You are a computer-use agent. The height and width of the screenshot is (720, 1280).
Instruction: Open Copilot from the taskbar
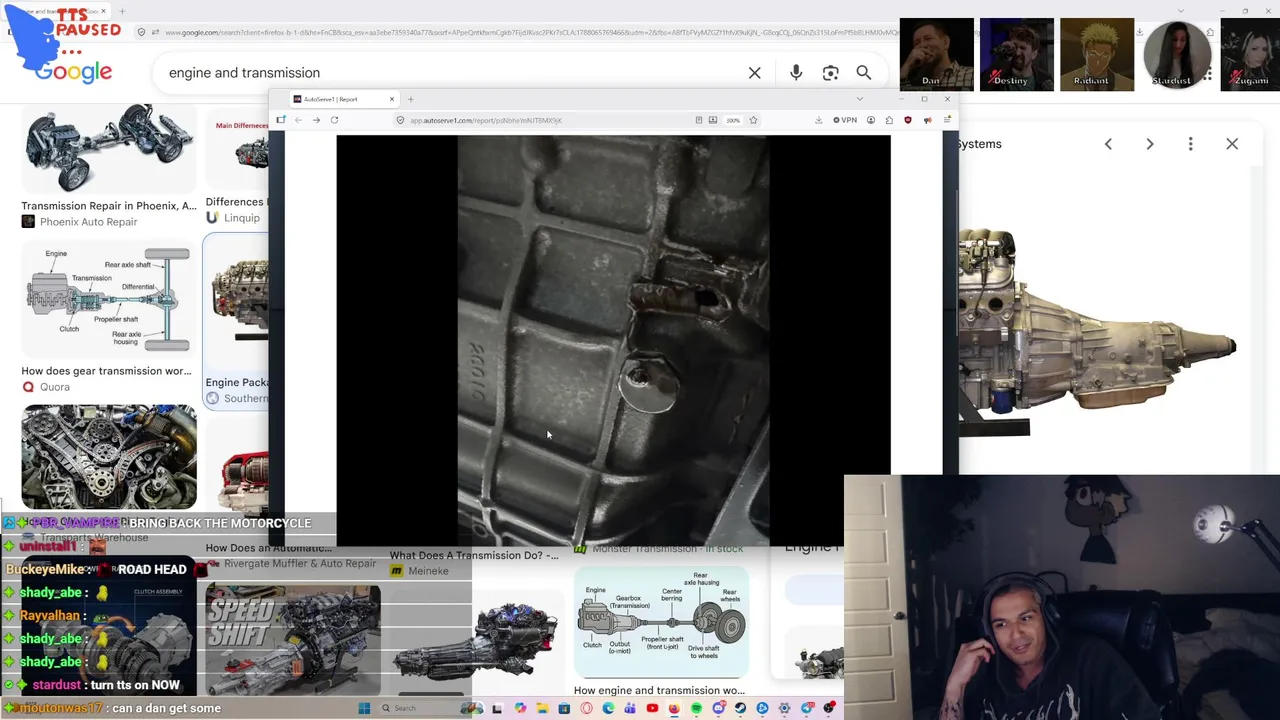520,709
